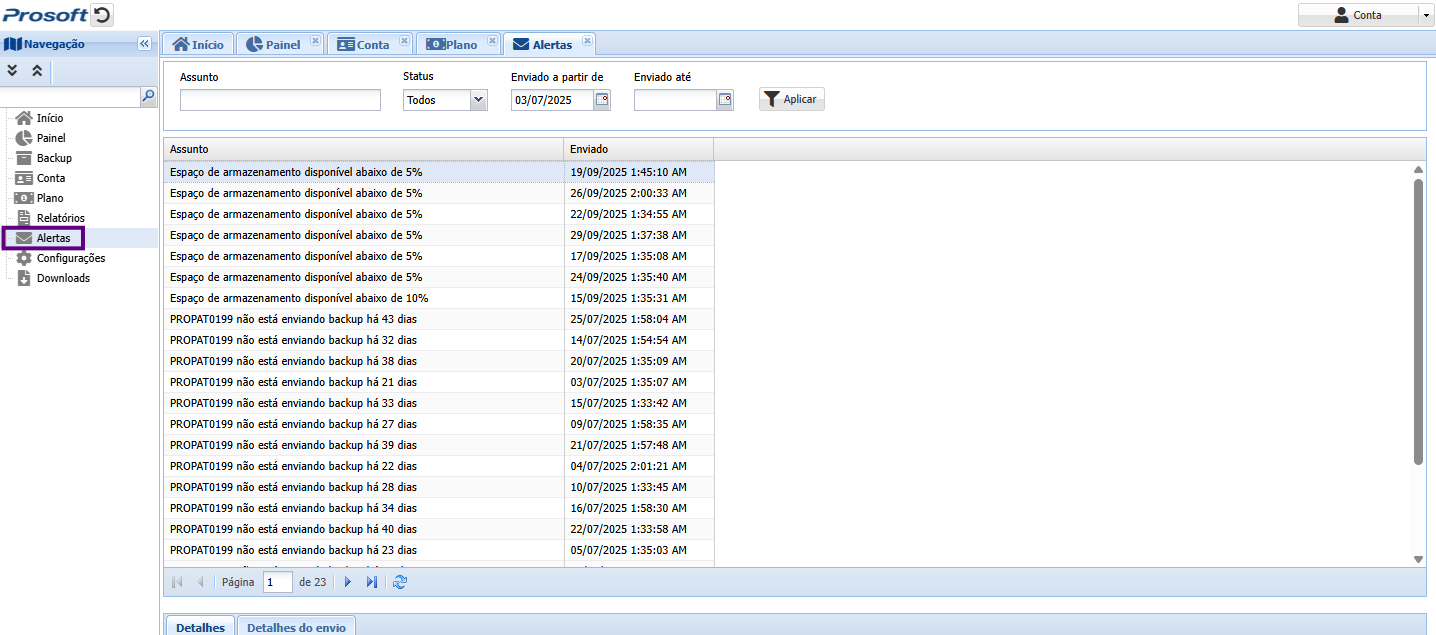Select the 'backup há 32 dias' alert row
This screenshot has width=1436, height=635.
coord(439,340)
